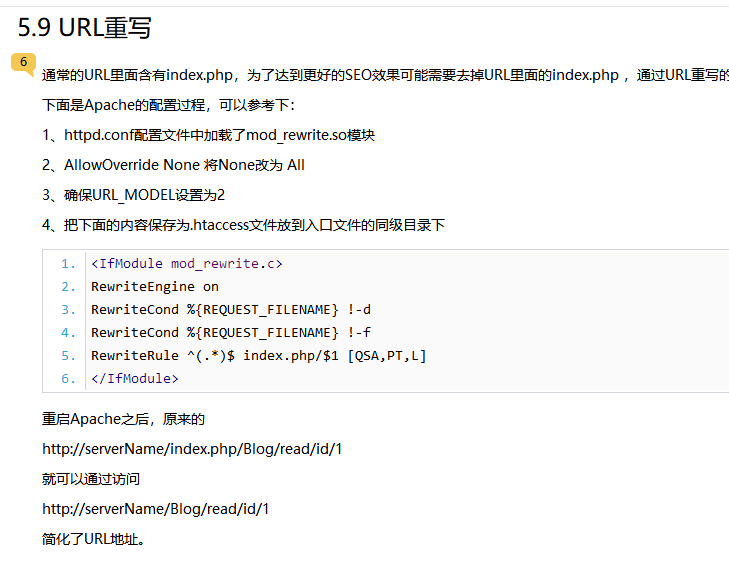This screenshot has width=729, height=588.
Task: Click the RewriteEngine on code line
Action: coord(155,287)
